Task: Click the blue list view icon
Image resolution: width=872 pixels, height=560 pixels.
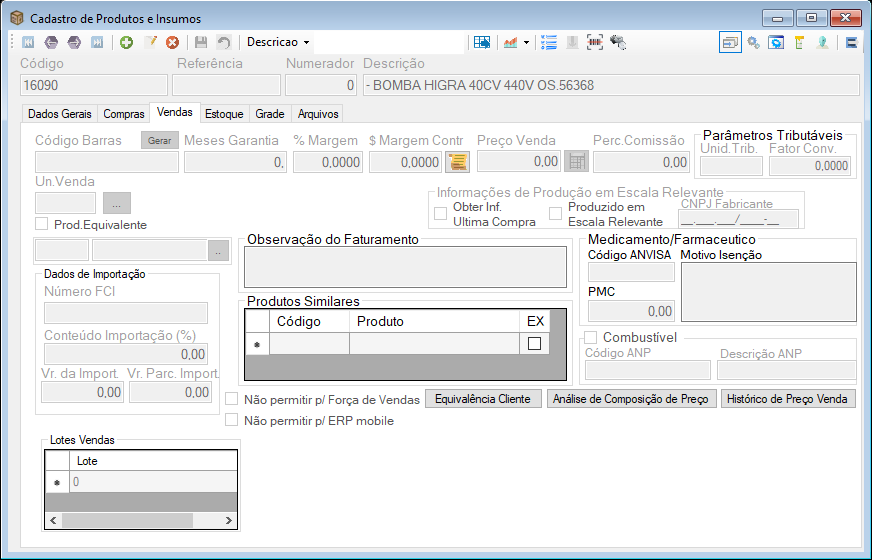Action: tap(549, 42)
